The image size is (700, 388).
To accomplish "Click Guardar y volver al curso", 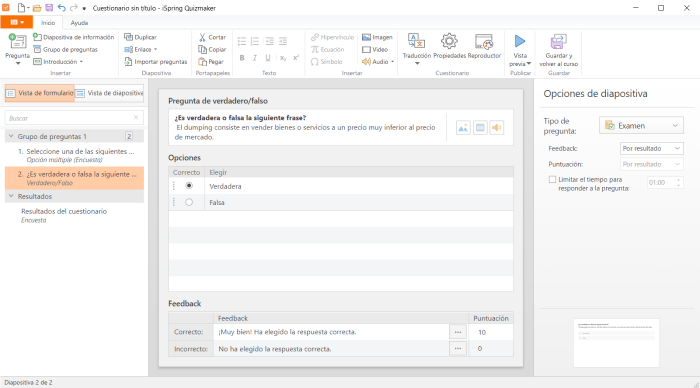I will click(558, 50).
